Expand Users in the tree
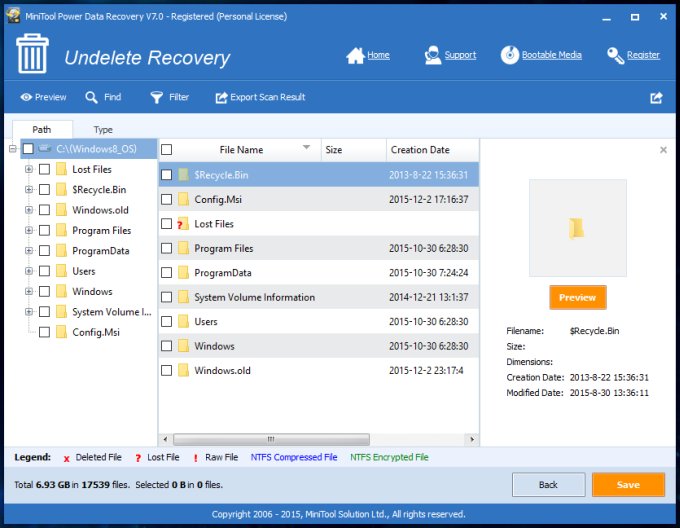This screenshot has width=680, height=528. coord(29,271)
